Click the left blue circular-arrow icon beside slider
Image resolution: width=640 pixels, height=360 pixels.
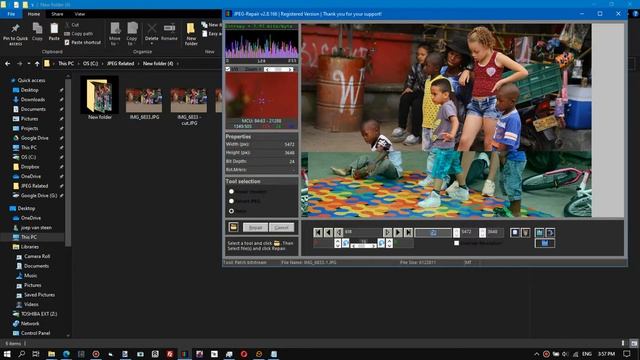pos(346,243)
